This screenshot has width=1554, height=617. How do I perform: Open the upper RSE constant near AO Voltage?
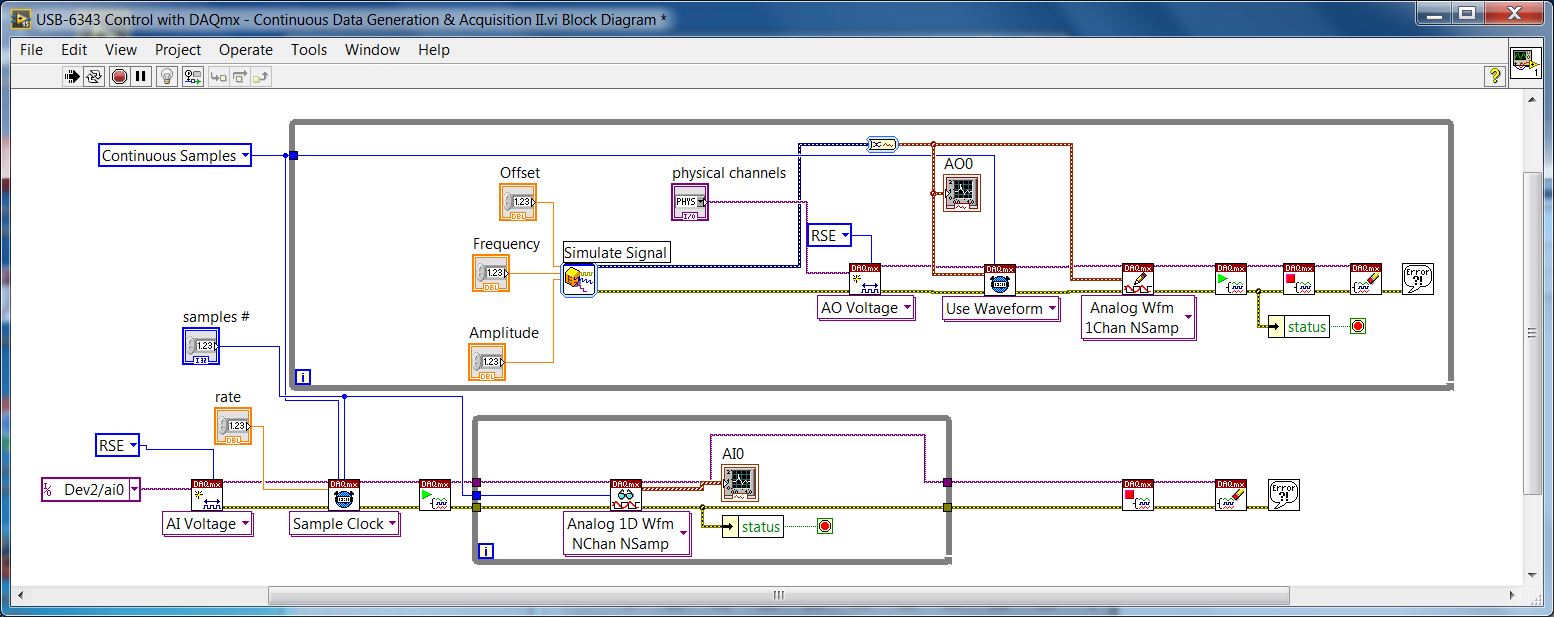pos(830,236)
